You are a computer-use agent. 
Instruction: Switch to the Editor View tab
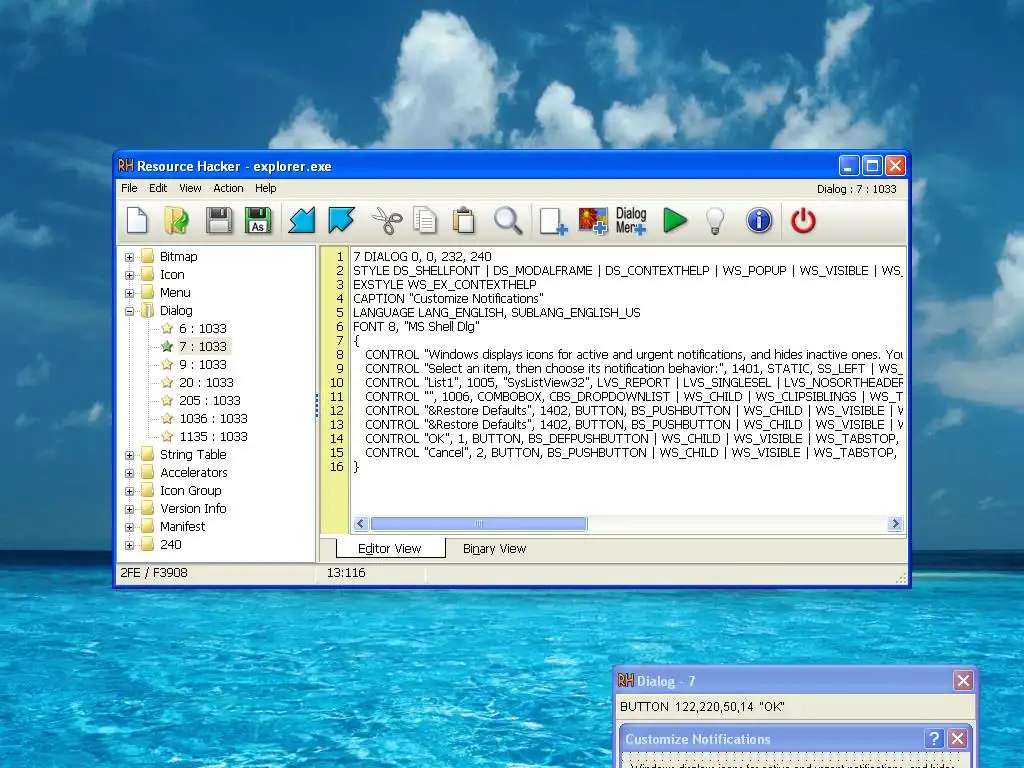[x=390, y=549]
